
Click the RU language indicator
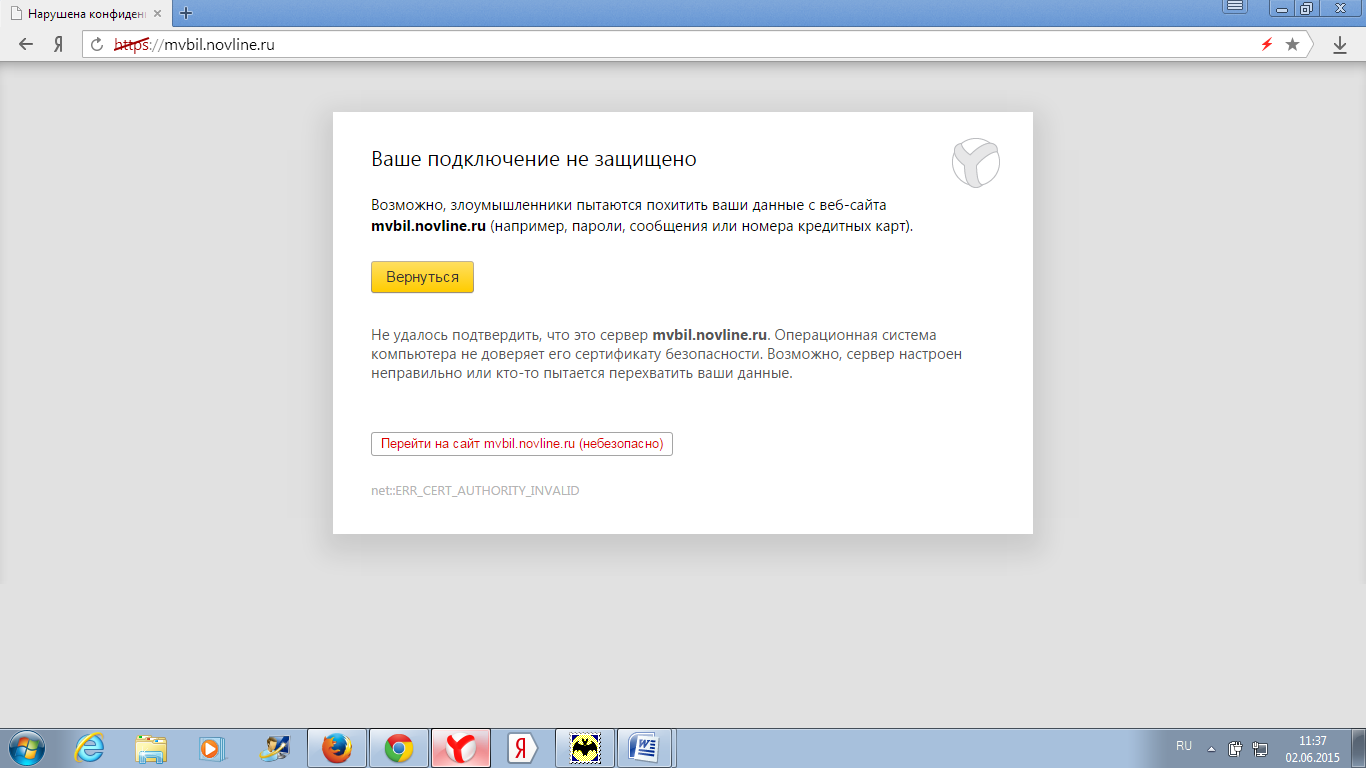(x=1184, y=746)
